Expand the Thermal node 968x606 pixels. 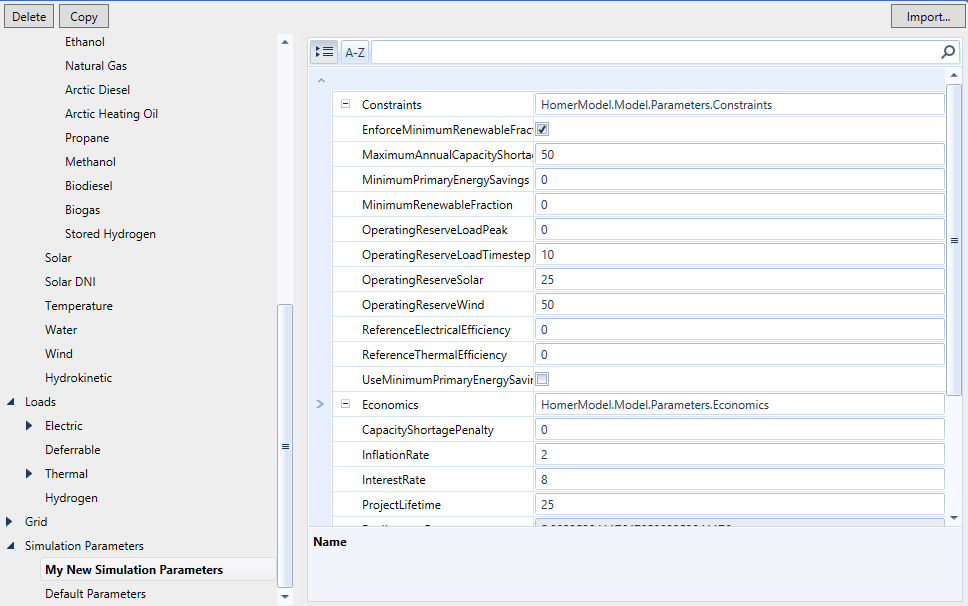27,473
